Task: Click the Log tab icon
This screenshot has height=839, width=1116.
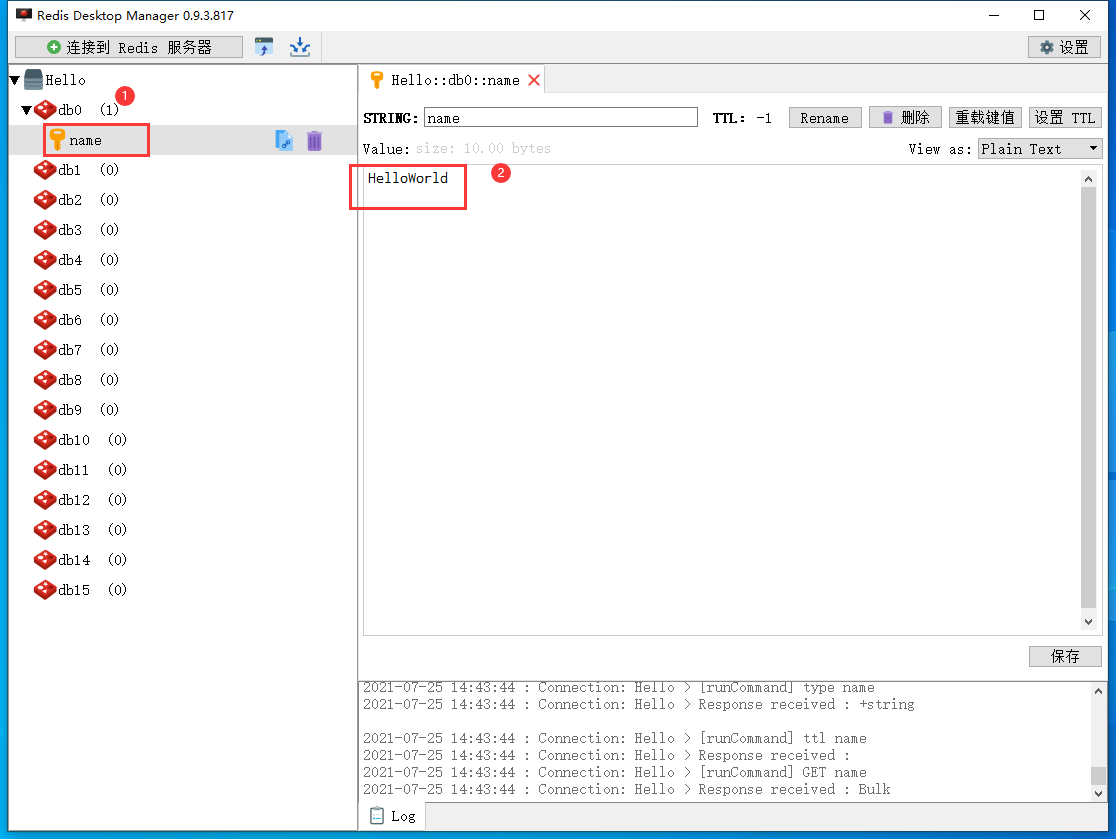Action: (377, 816)
